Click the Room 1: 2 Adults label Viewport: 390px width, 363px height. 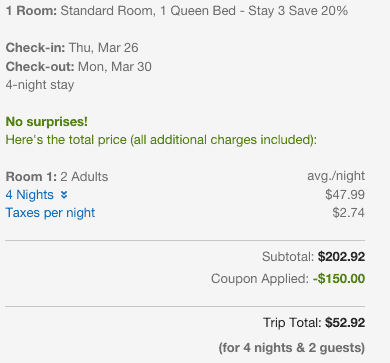click(57, 176)
